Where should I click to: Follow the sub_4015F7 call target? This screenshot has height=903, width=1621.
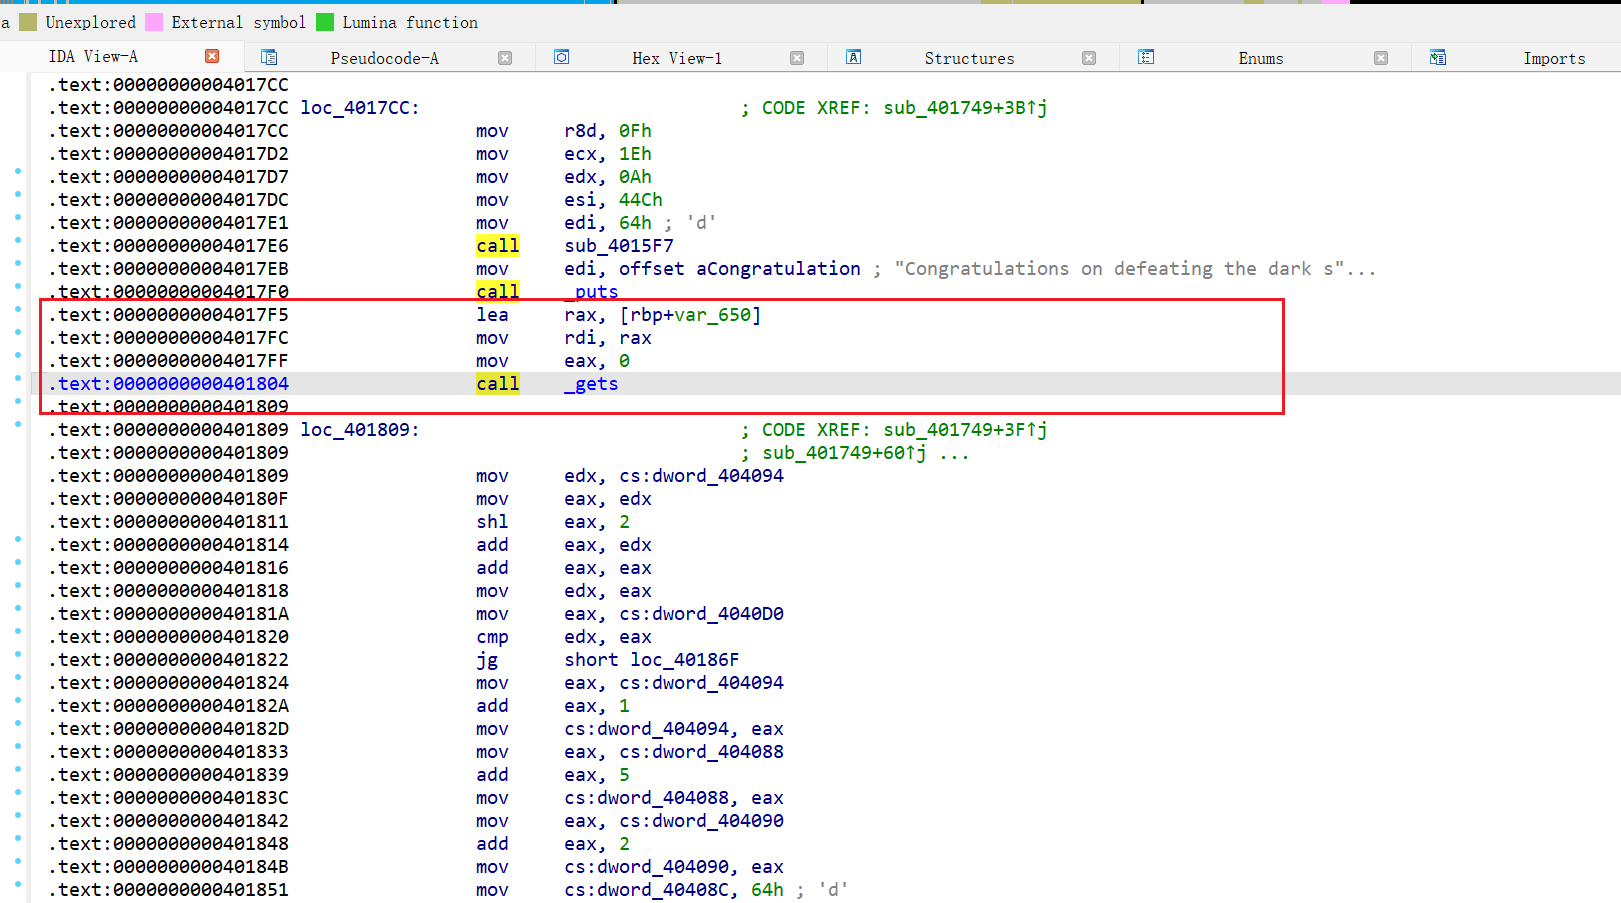pos(619,246)
